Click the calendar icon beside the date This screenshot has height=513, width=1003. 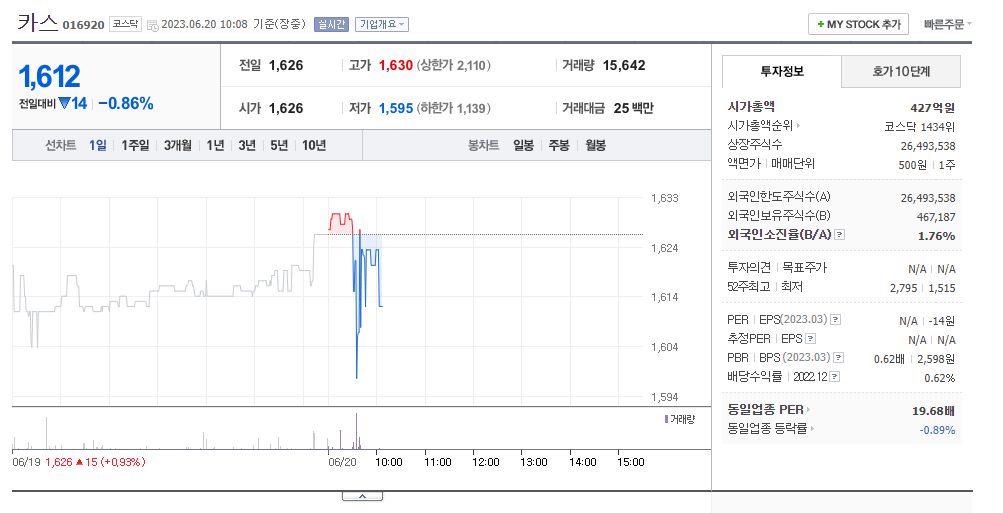tap(152, 25)
